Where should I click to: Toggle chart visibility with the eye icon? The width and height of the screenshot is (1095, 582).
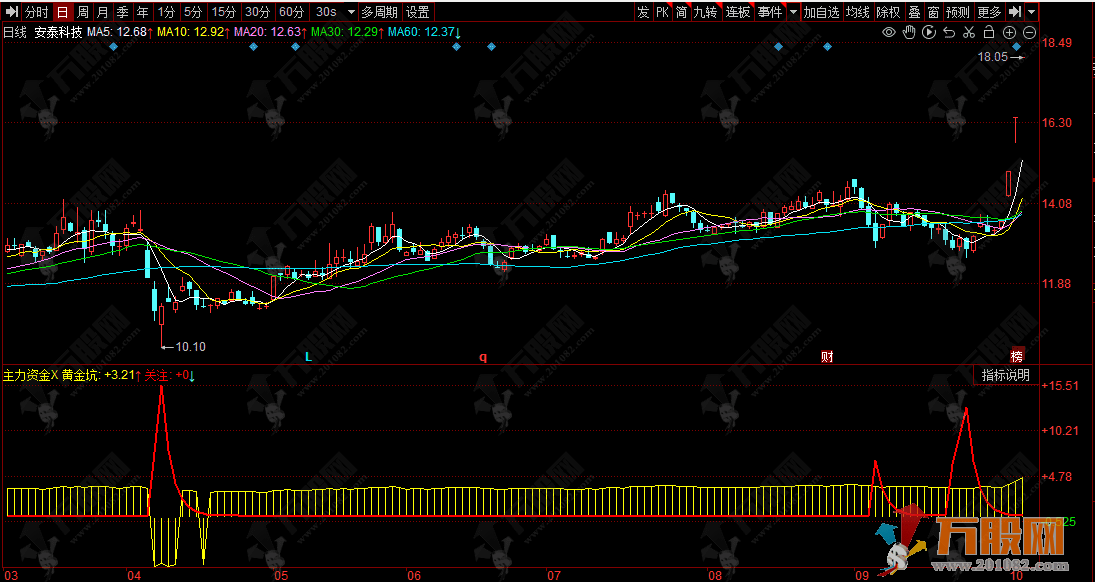pos(888,33)
